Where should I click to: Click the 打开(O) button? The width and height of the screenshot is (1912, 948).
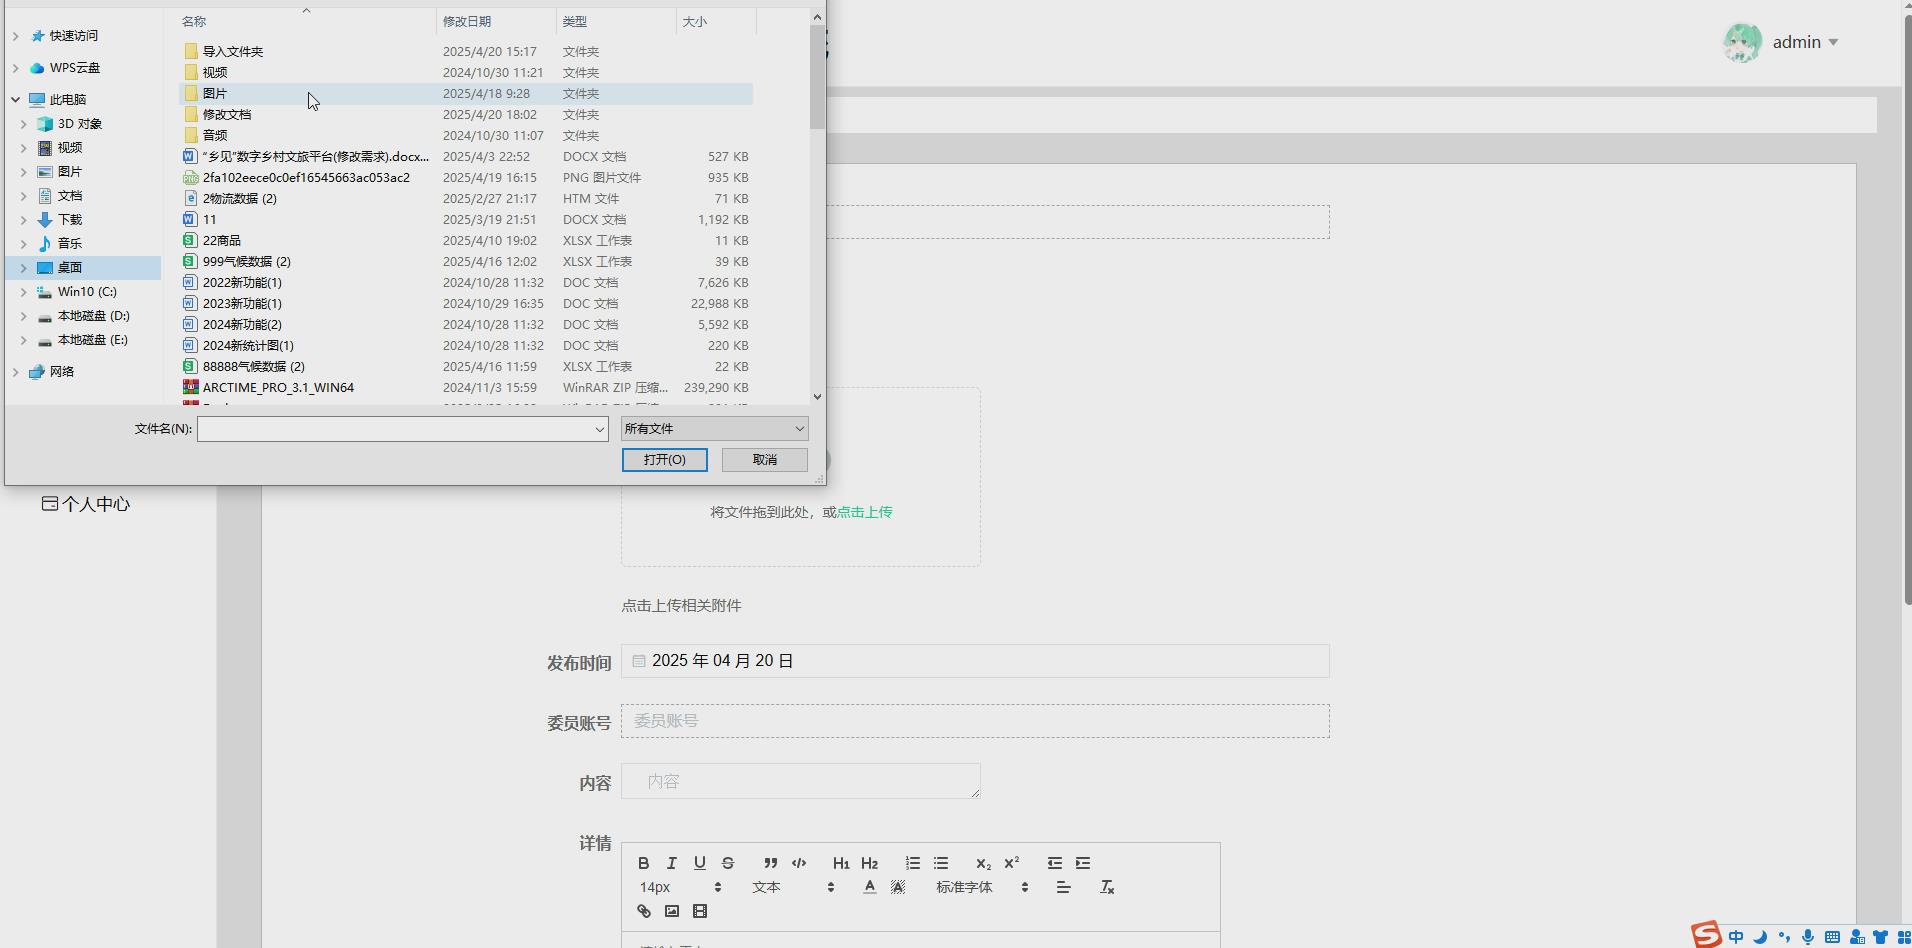pos(664,460)
